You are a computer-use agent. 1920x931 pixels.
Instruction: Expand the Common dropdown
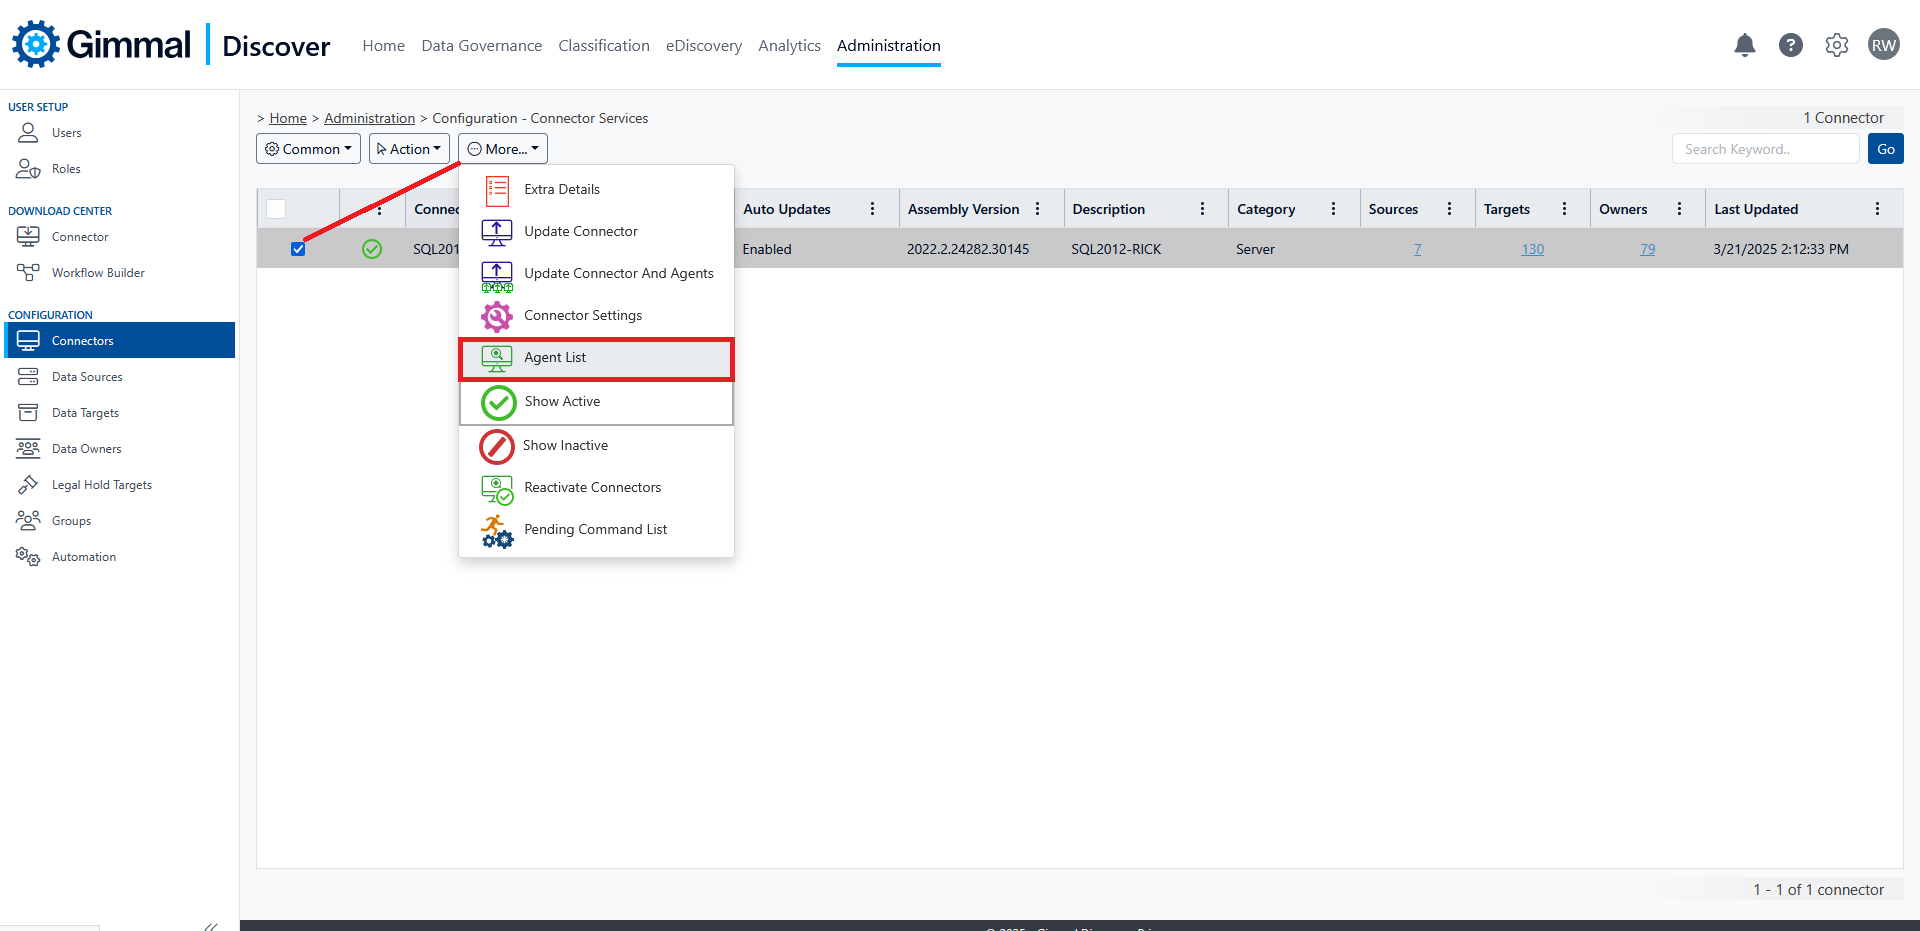307,148
